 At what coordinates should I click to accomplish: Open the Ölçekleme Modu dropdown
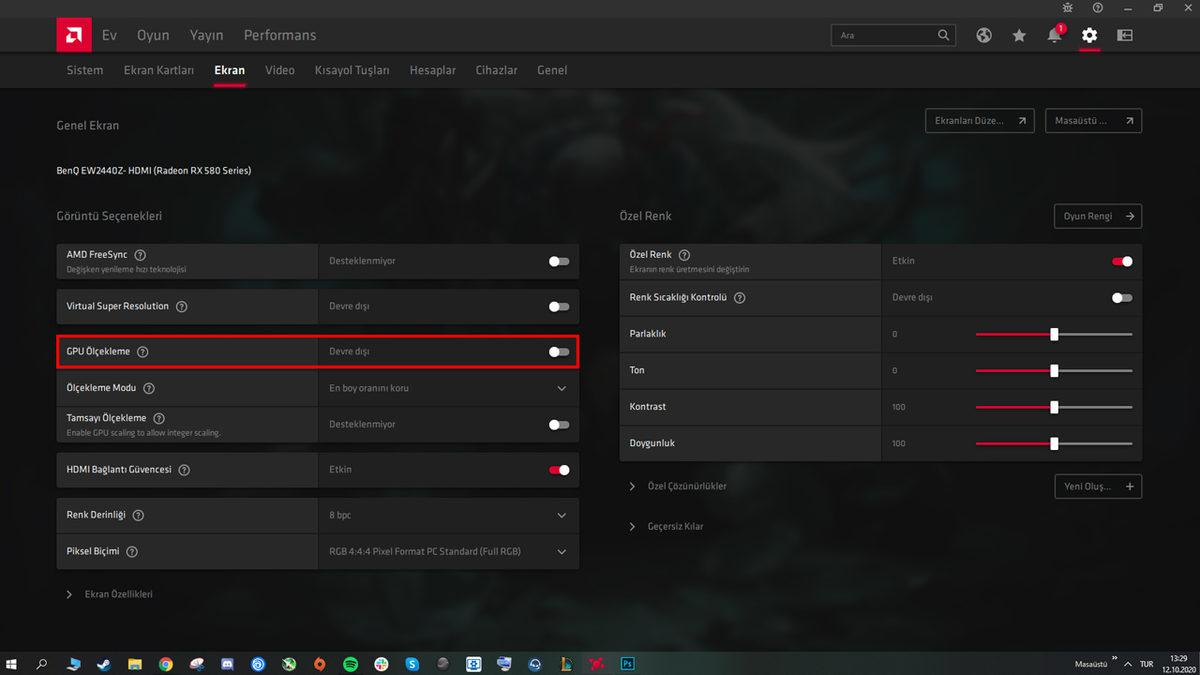pos(562,388)
